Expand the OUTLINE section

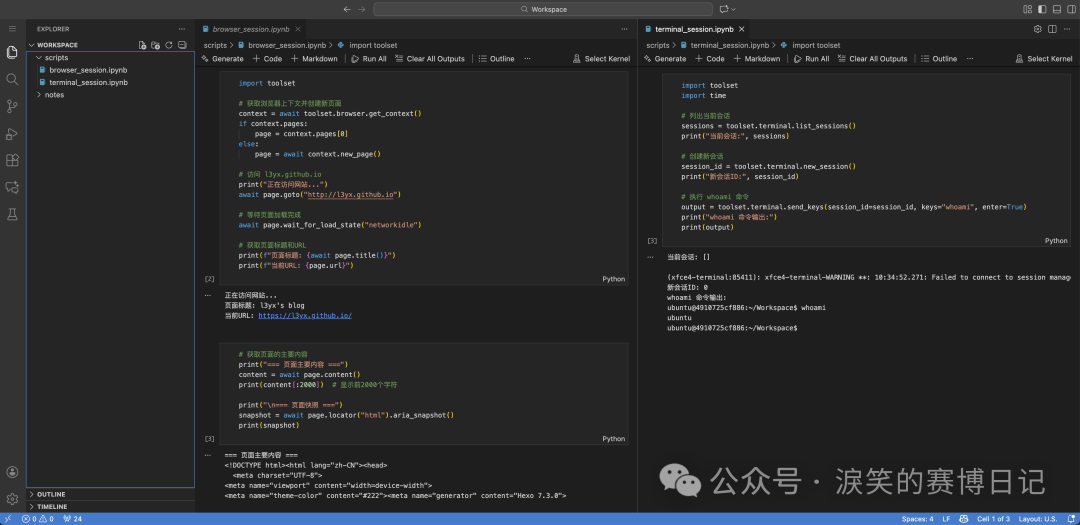coord(110,494)
